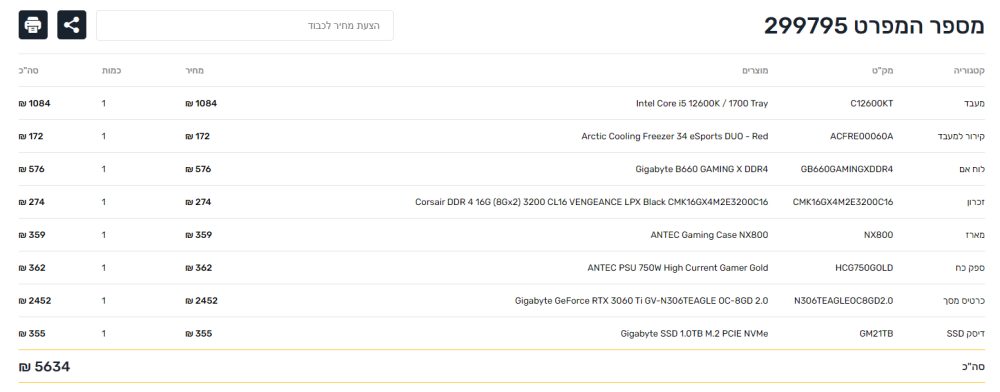Select the Corsair VENGEANCE LPX memory product

pyautogui.click(x=592, y=202)
